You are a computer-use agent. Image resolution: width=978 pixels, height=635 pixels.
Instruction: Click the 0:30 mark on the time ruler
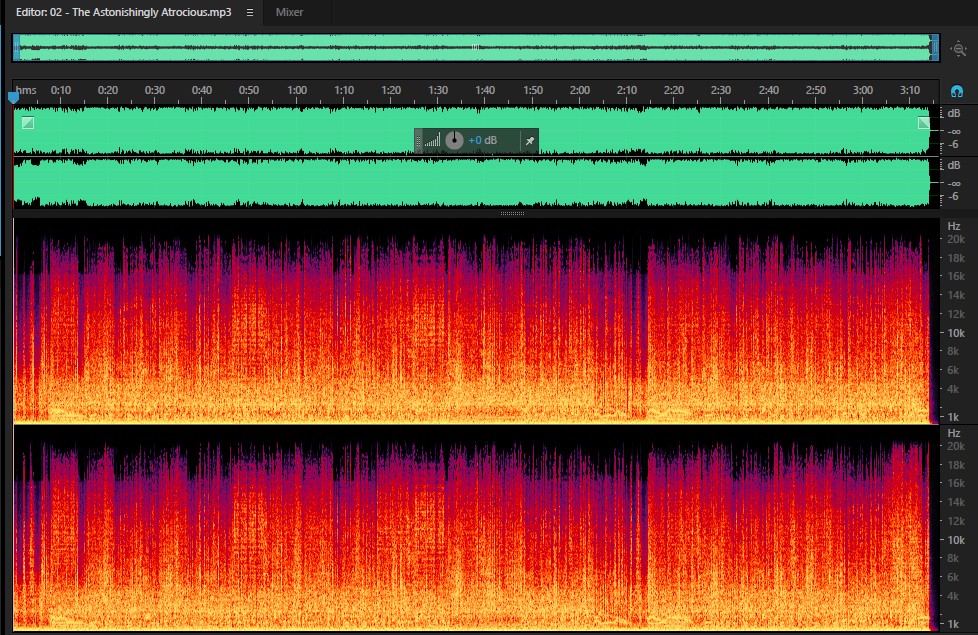click(155, 90)
